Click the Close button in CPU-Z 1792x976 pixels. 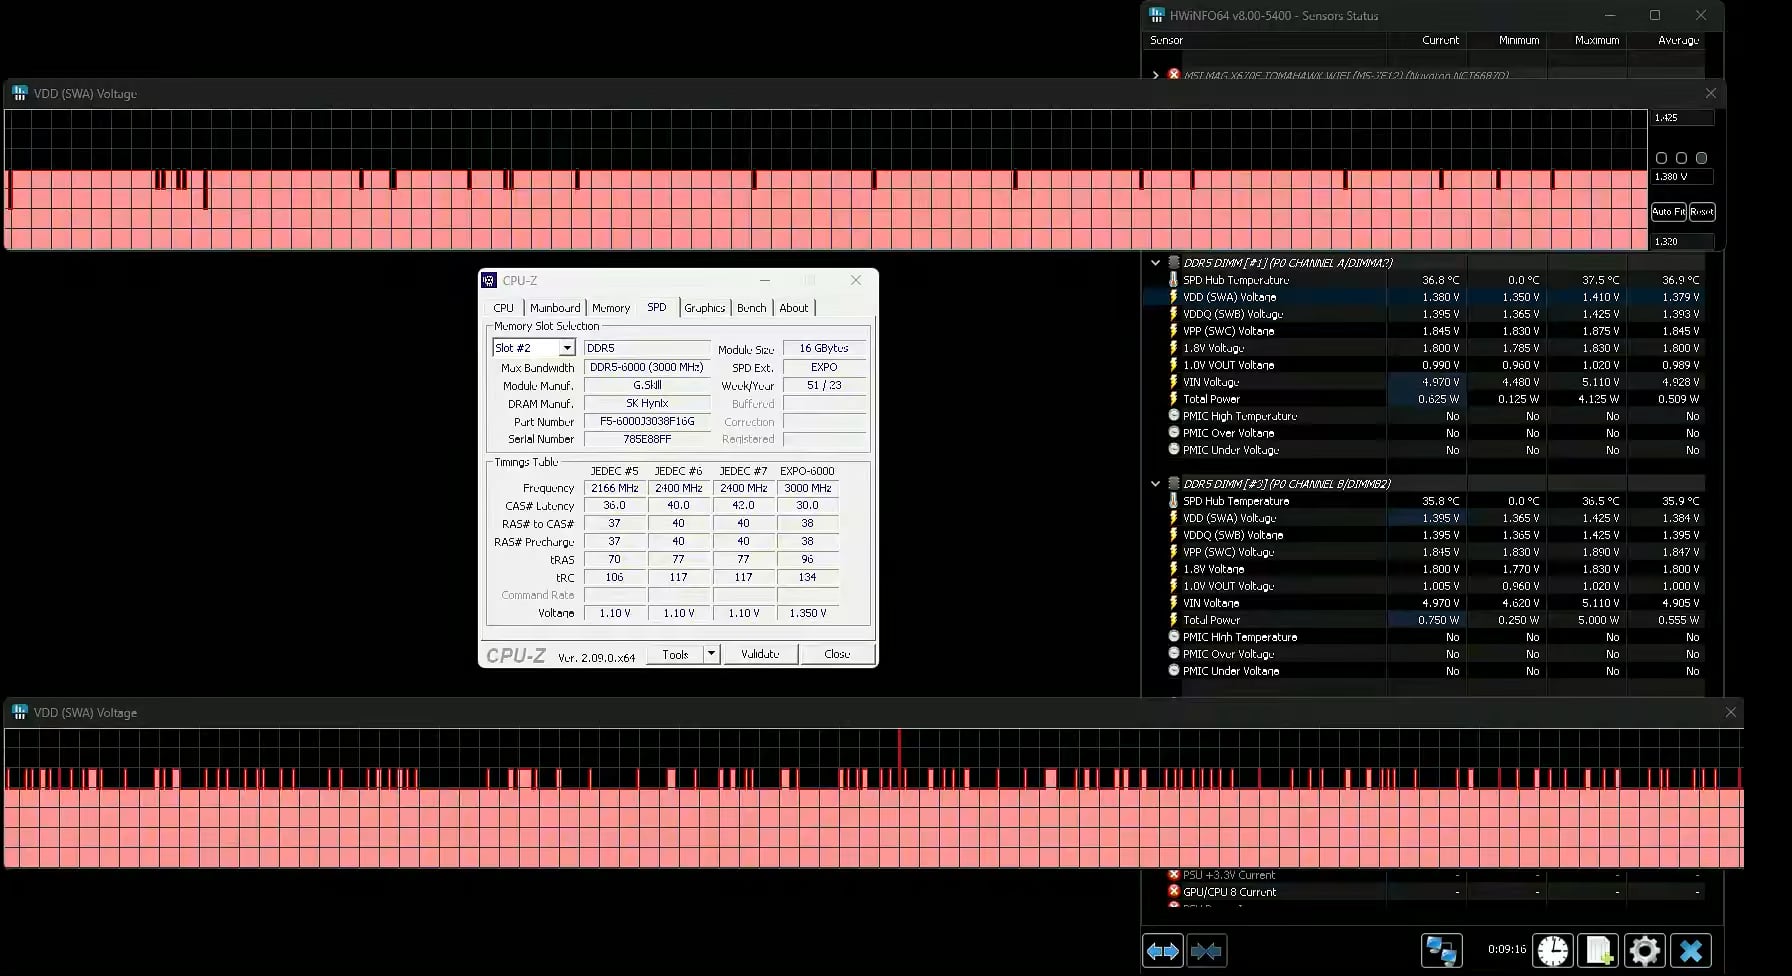coord(837,654)
